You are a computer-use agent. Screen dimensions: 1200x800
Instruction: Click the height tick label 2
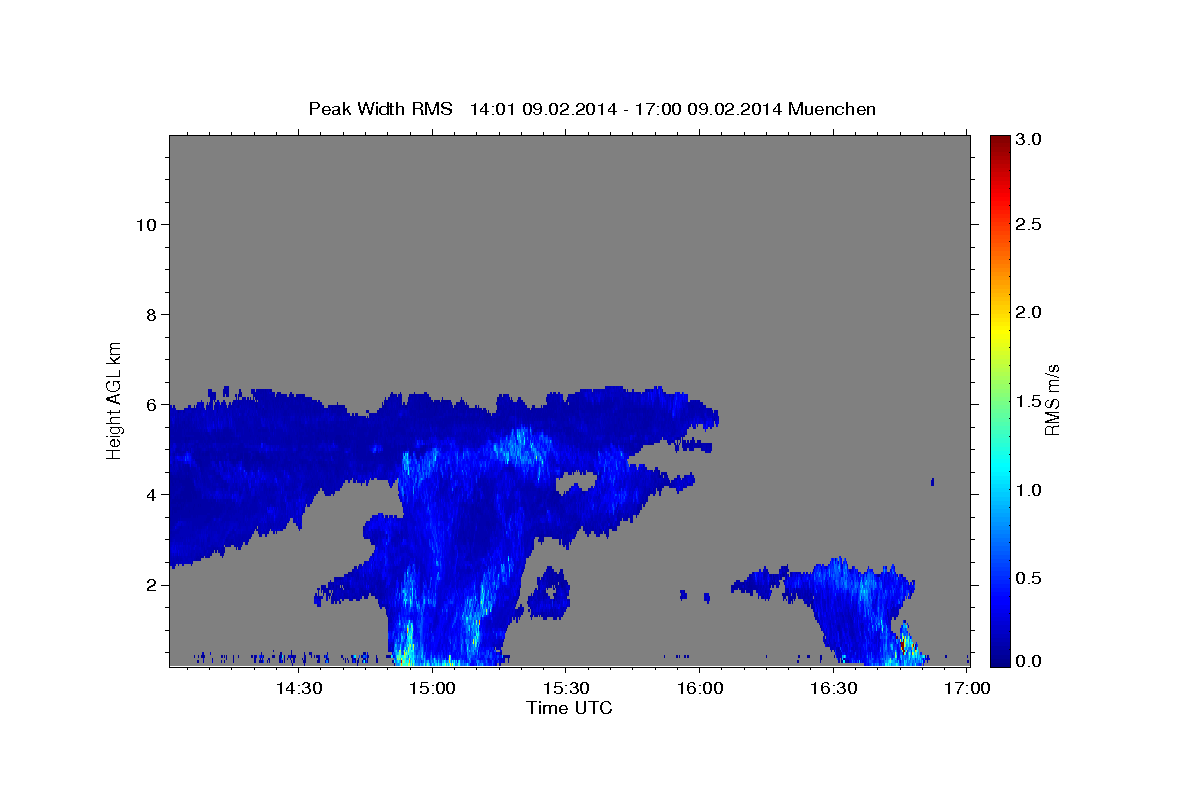pyautogui.click(x=152, y=584)
